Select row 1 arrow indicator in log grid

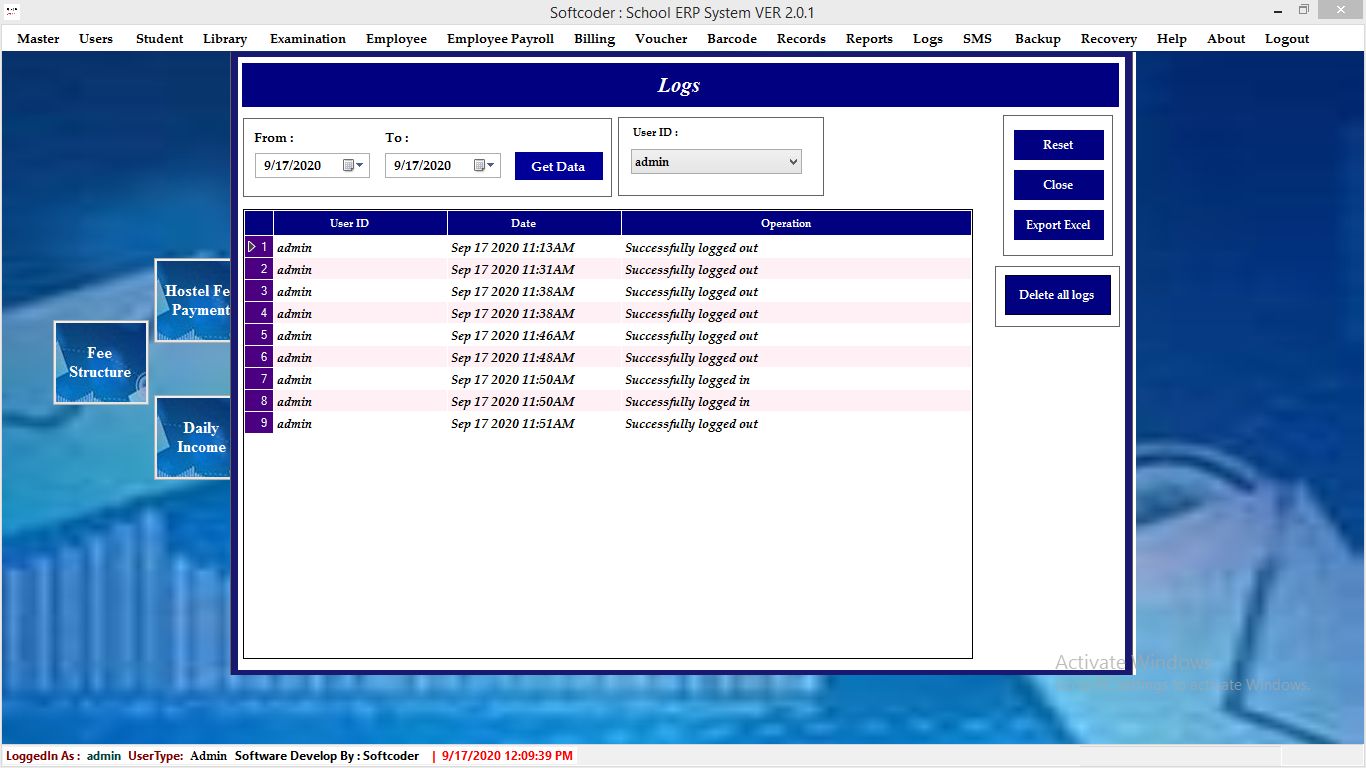point(252,247)
